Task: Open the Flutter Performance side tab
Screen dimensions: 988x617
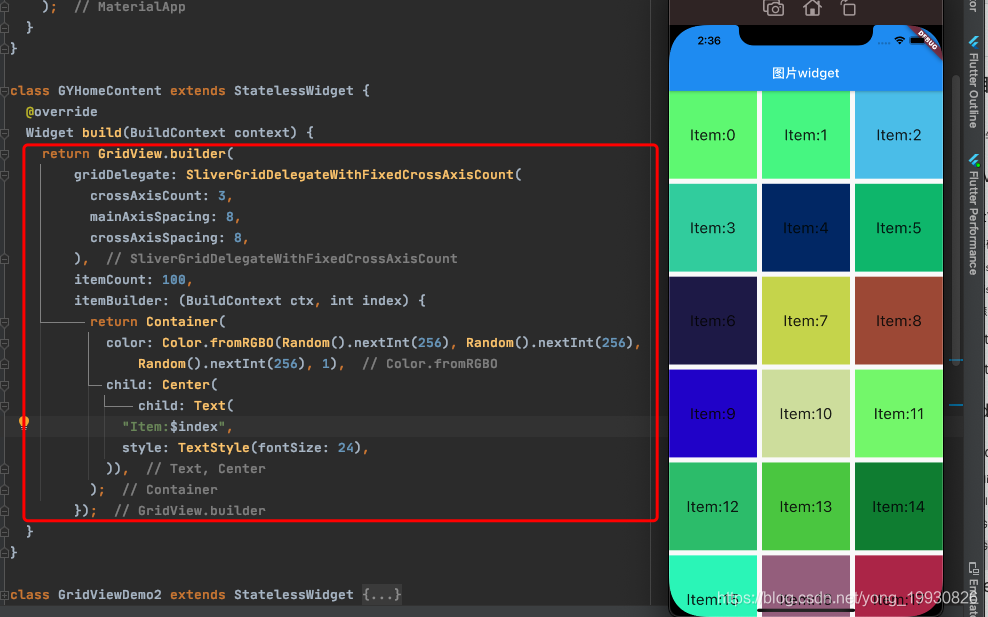Action: 974,214
